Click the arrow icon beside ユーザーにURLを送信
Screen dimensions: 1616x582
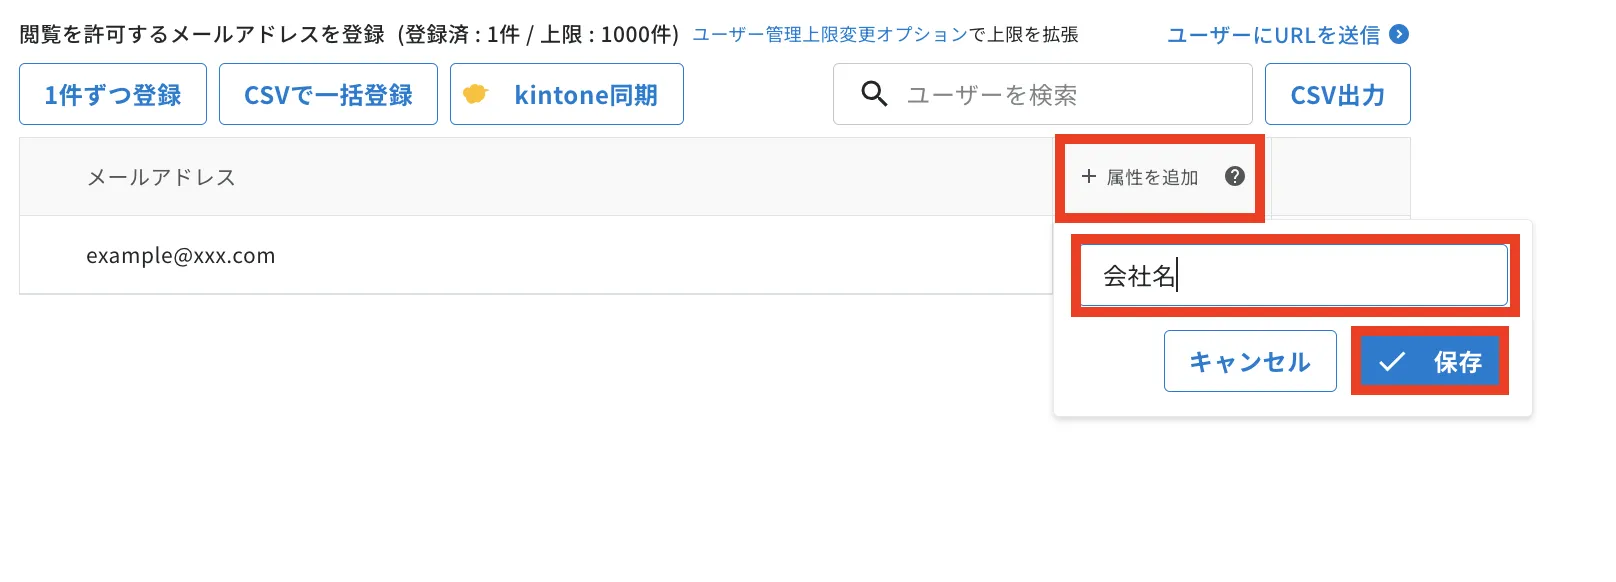pyautogui.click(x=1400, y=34)
